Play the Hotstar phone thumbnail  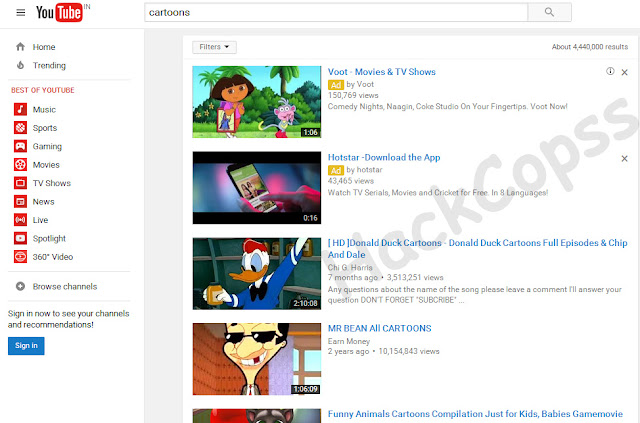tap(257, 187)
